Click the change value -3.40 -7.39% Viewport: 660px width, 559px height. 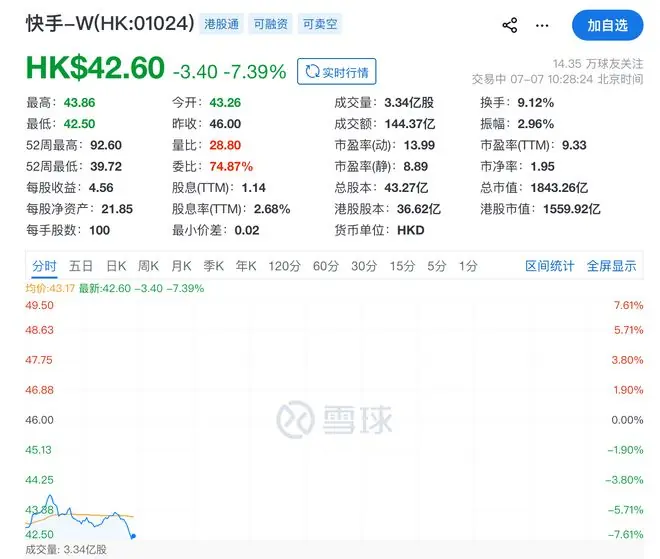229,72
